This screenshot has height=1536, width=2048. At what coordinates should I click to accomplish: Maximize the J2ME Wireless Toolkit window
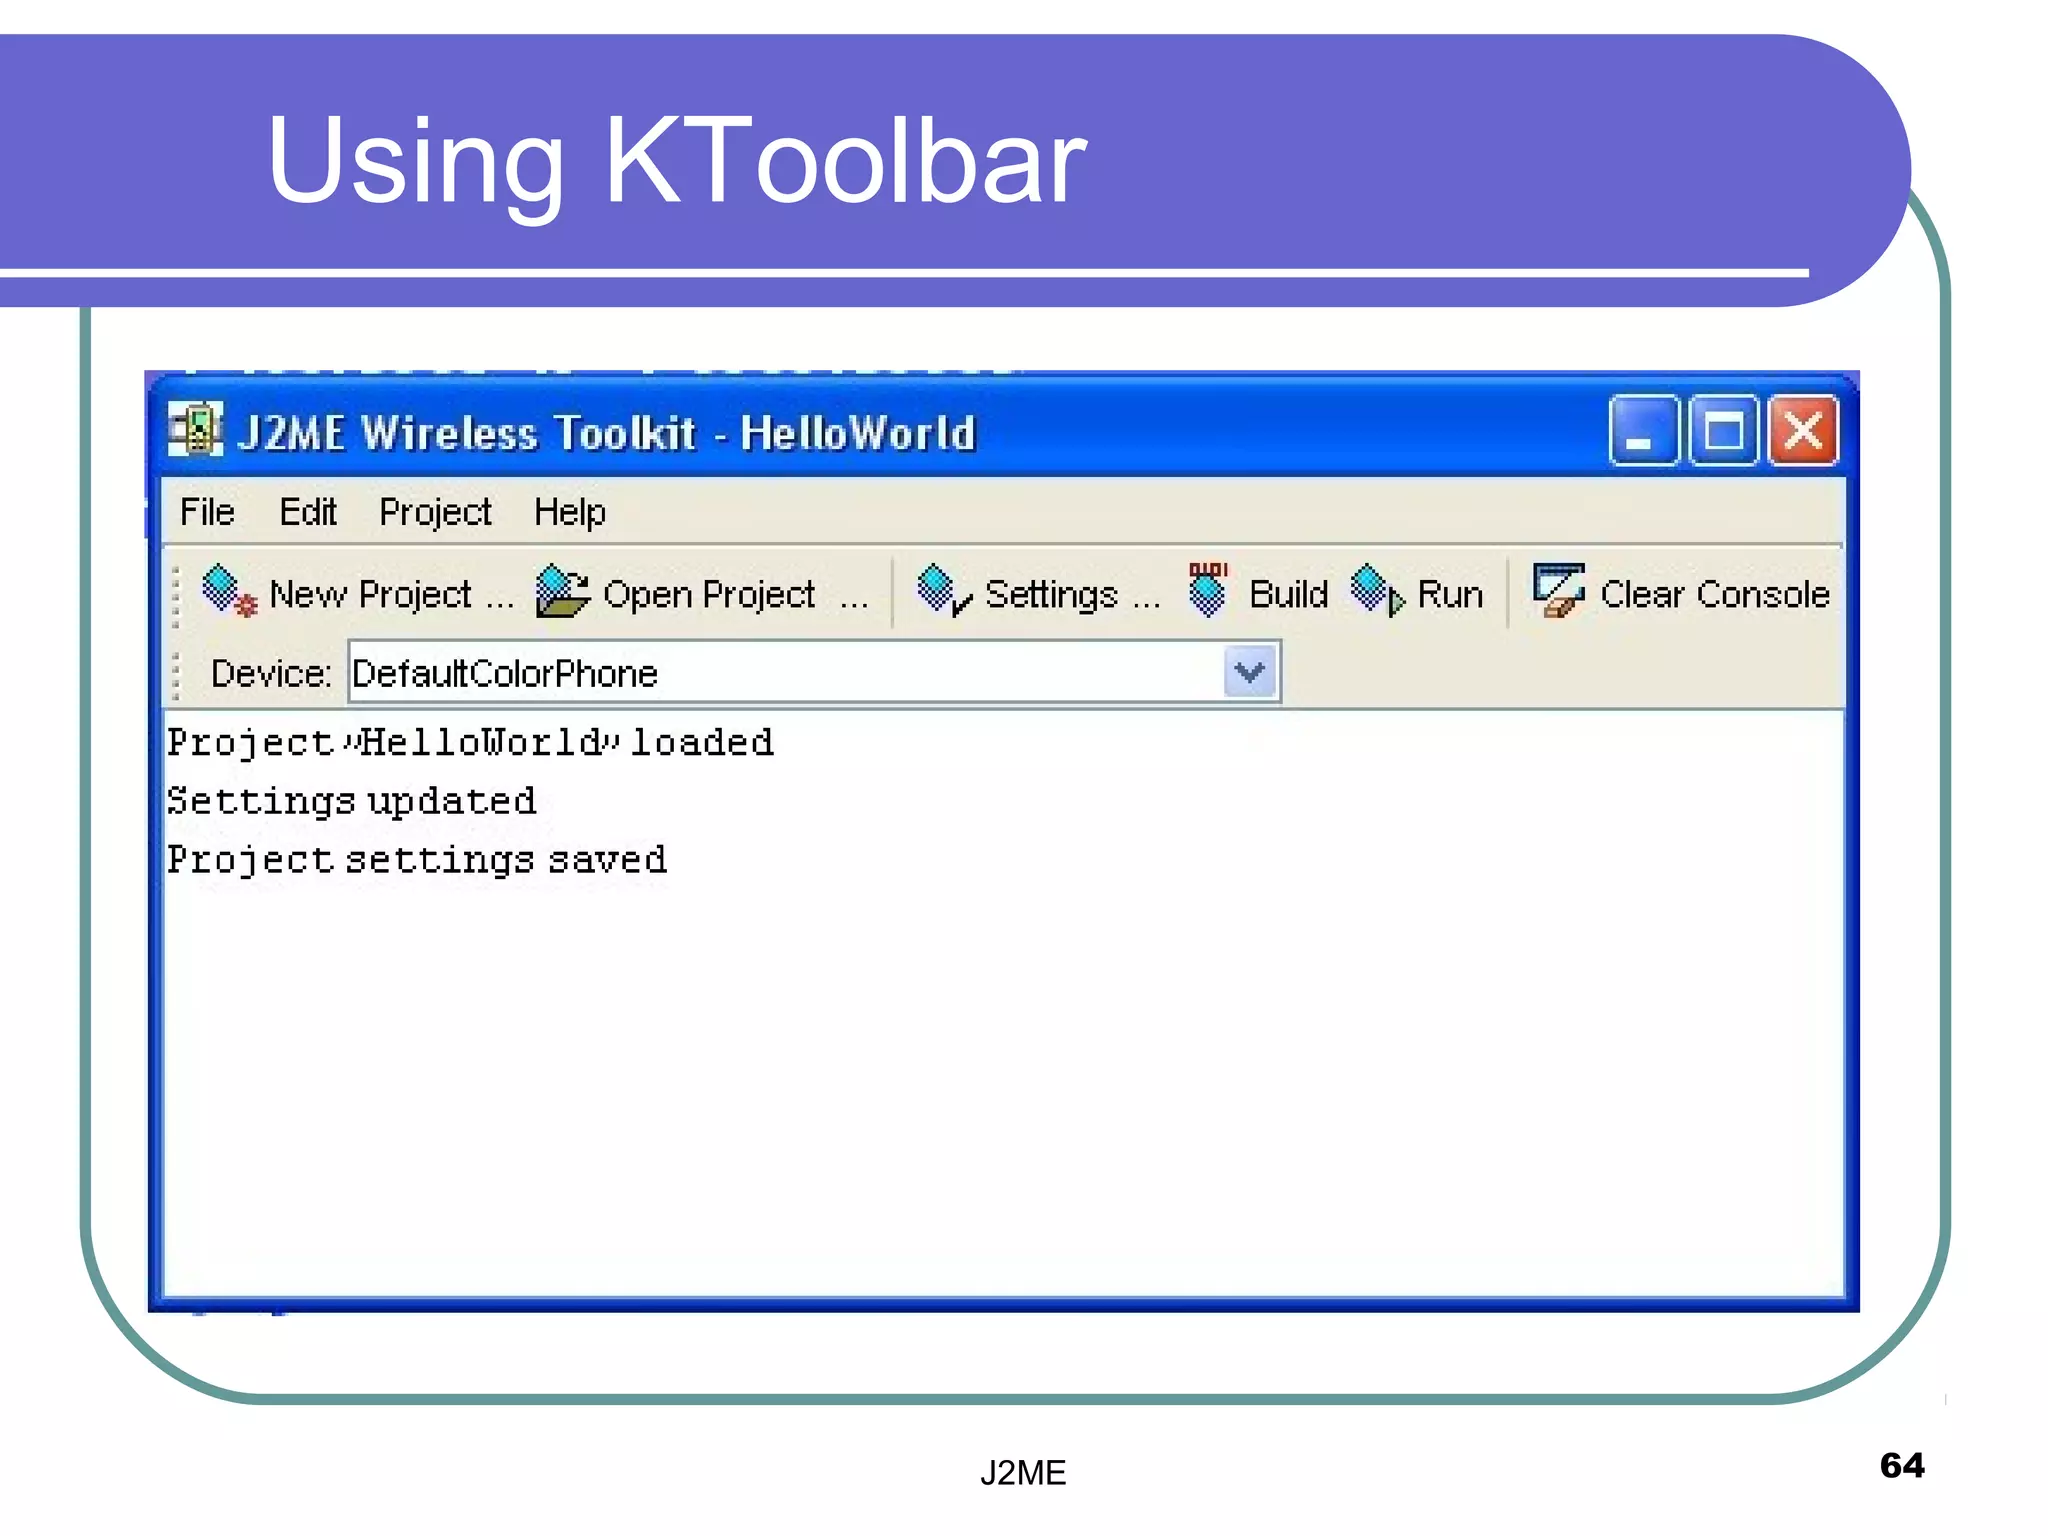click(1722, 431)
